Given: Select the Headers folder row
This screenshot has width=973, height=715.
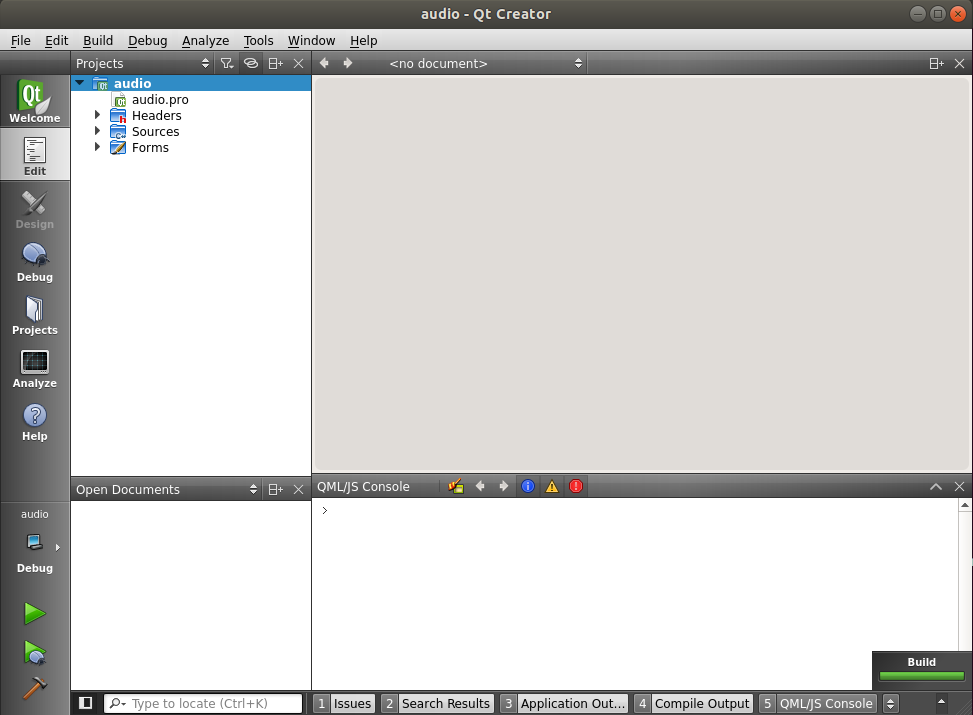Looking at the screenshot, I should 191,115.
